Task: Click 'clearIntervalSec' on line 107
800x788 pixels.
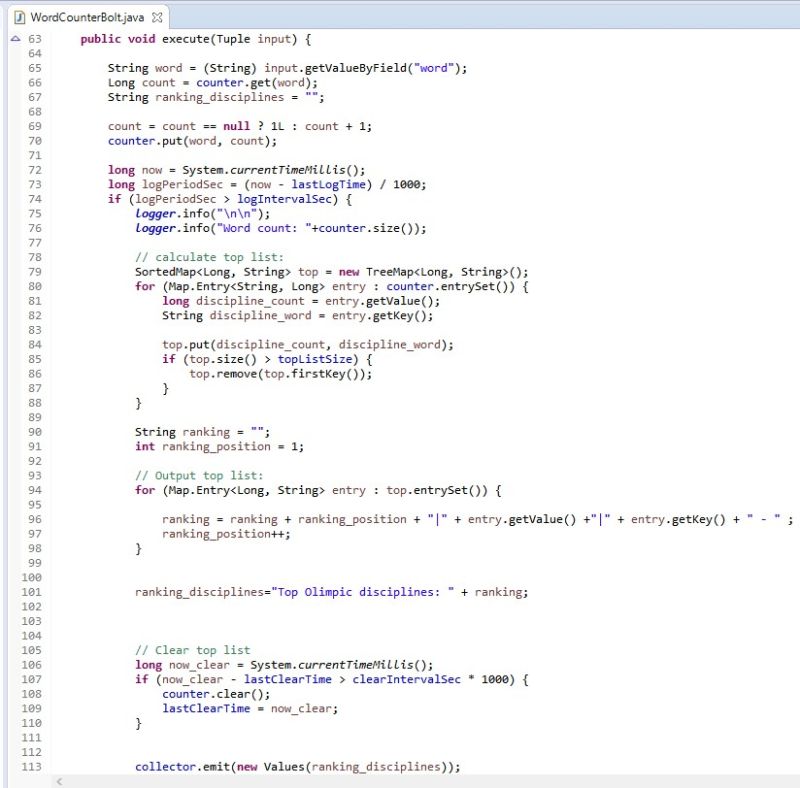Action: 407,679
